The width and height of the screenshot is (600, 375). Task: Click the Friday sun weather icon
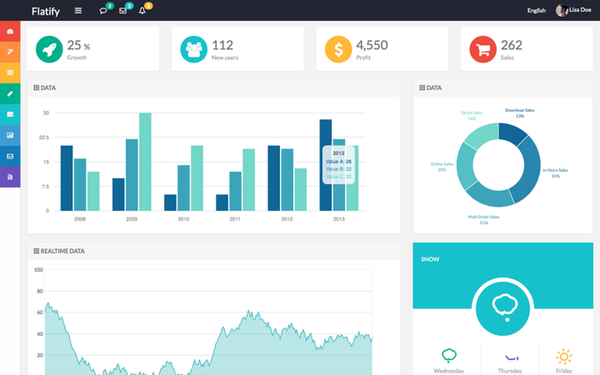point(564,357)
